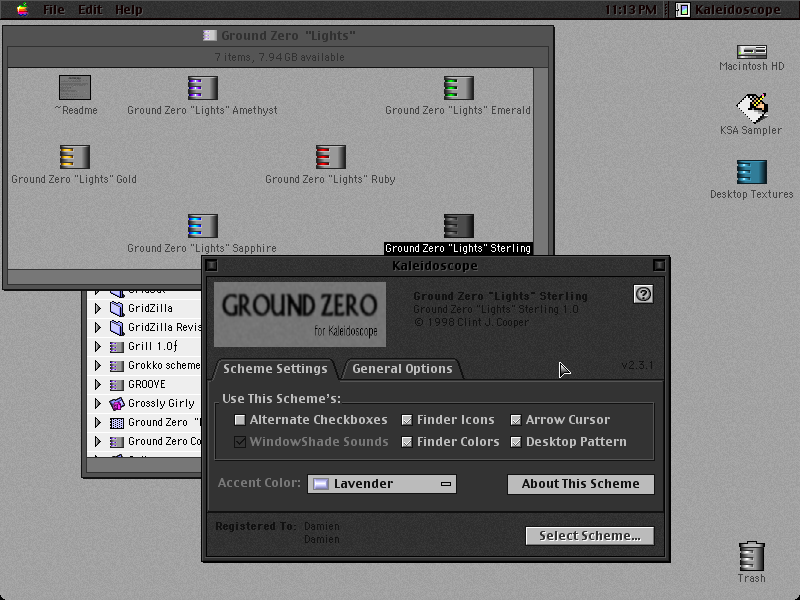Click the GridZilla folder icon in list window

[117, 308]
